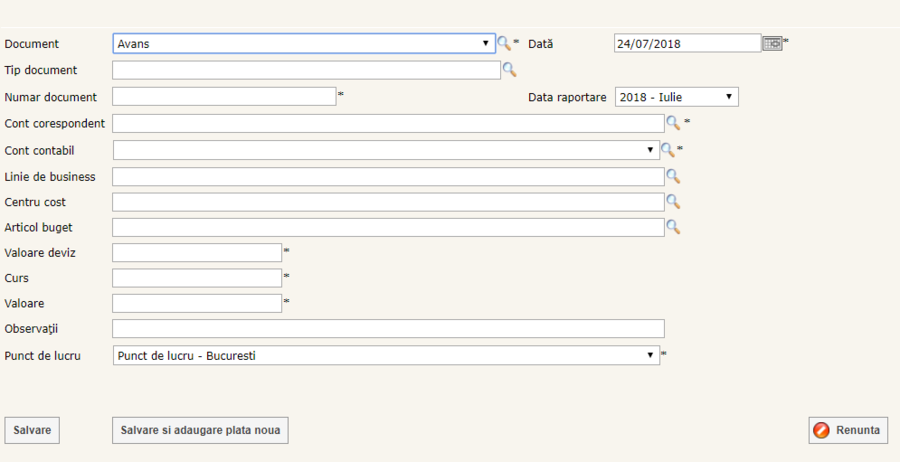Expand the Document dropdown showing Avans
The width and height of the screenshot is (900, 462).
(304, 44)
